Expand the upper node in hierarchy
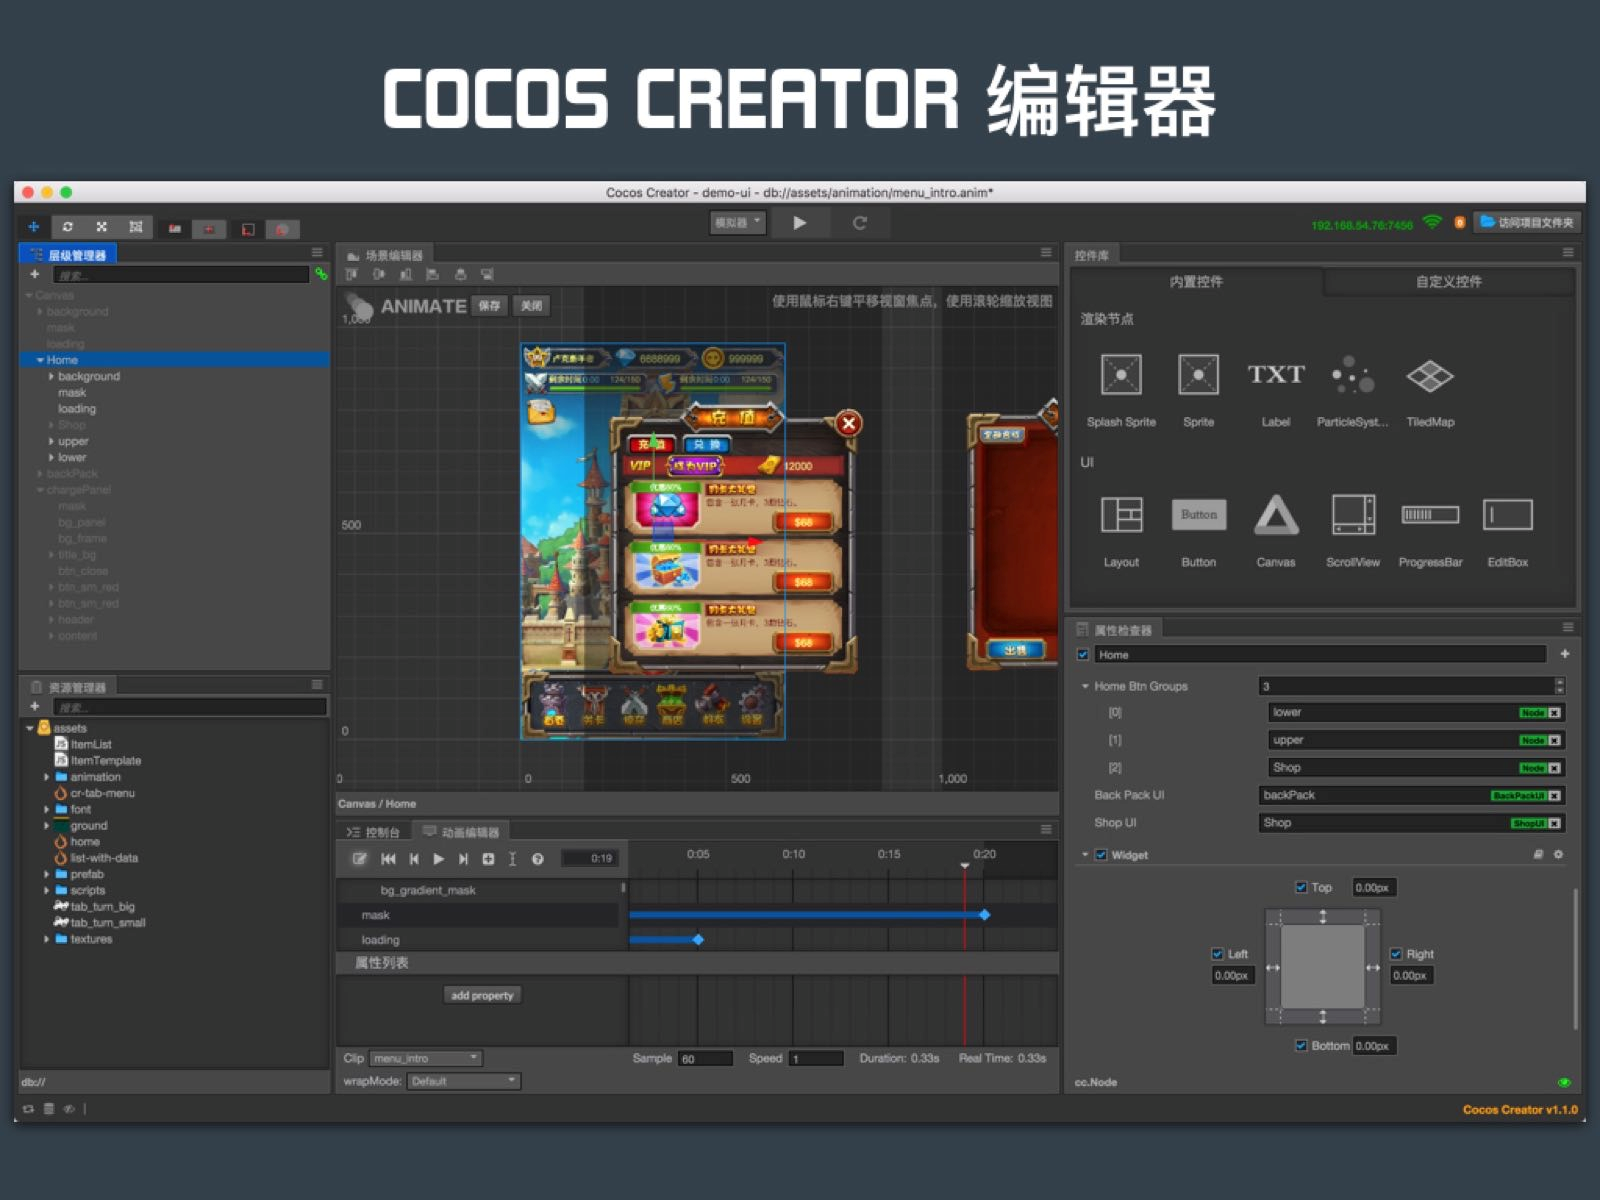The height and width of the screenshot is (1200, 1600). click(51, 441)
